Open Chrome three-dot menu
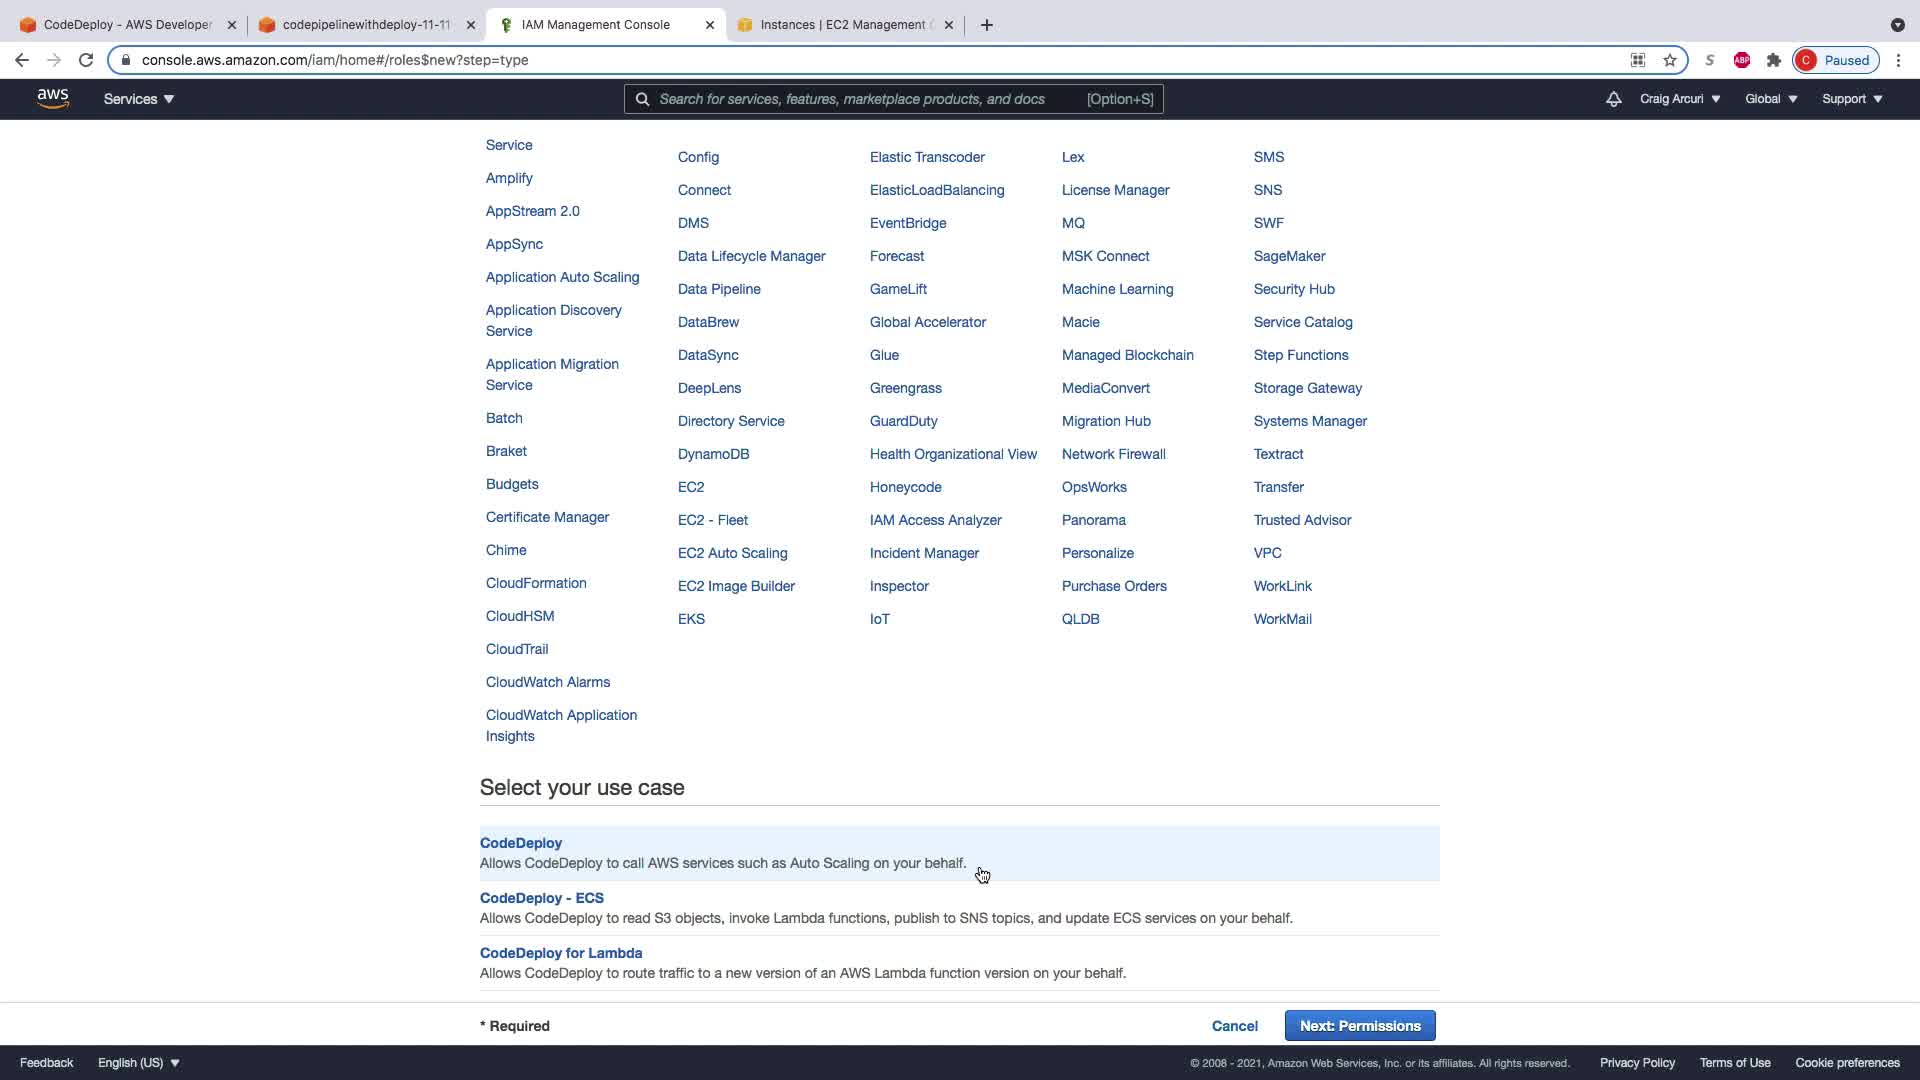The height and width of the screenshot is (1080, 1920). 1898,60
